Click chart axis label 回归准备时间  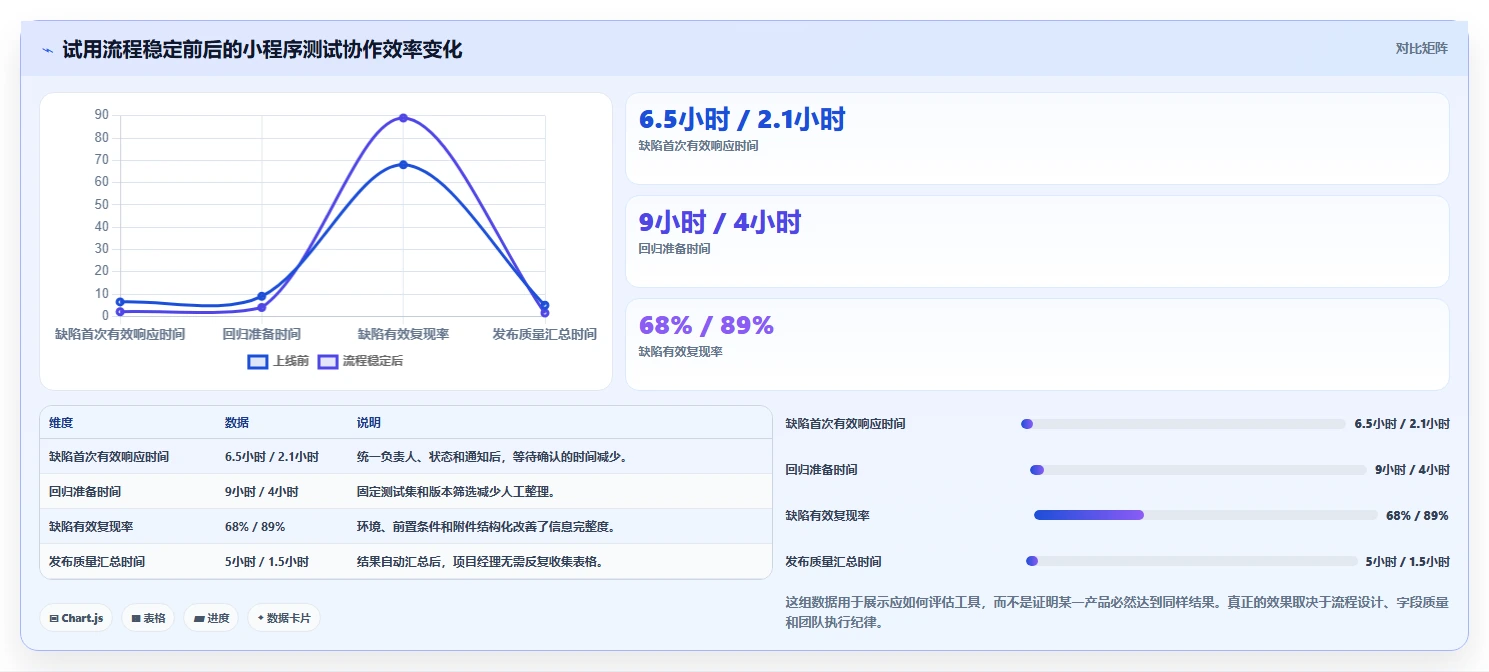[261, 334]
